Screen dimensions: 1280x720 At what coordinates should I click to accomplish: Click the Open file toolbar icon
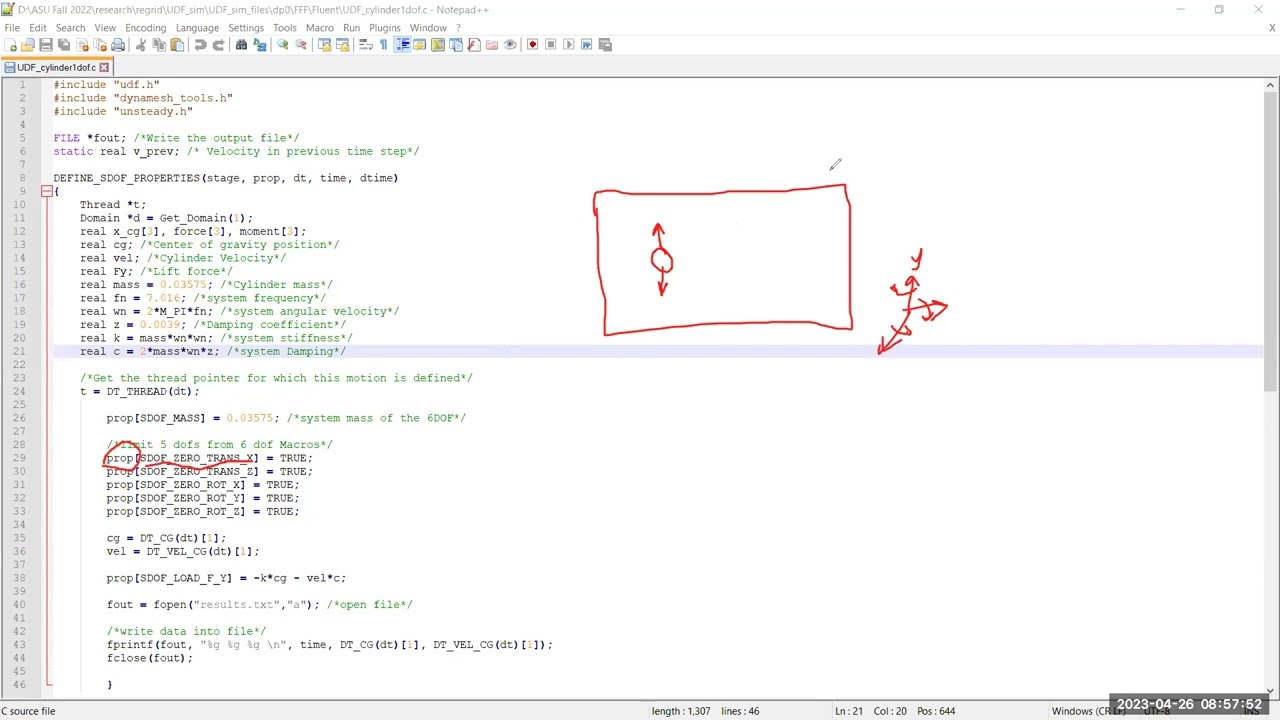[28, 45]
